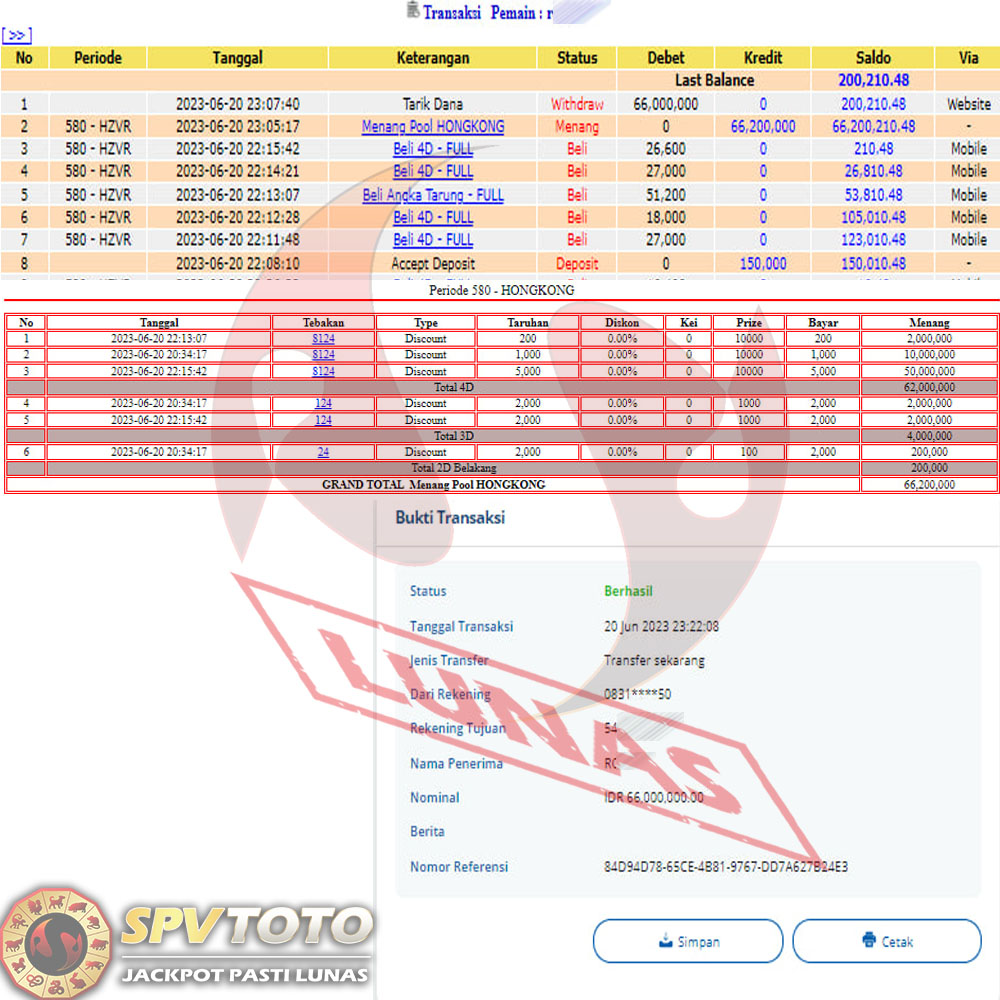Click the SPVTOTO zodiac wheel logo
The image size is (1000, 1000).
57,941
